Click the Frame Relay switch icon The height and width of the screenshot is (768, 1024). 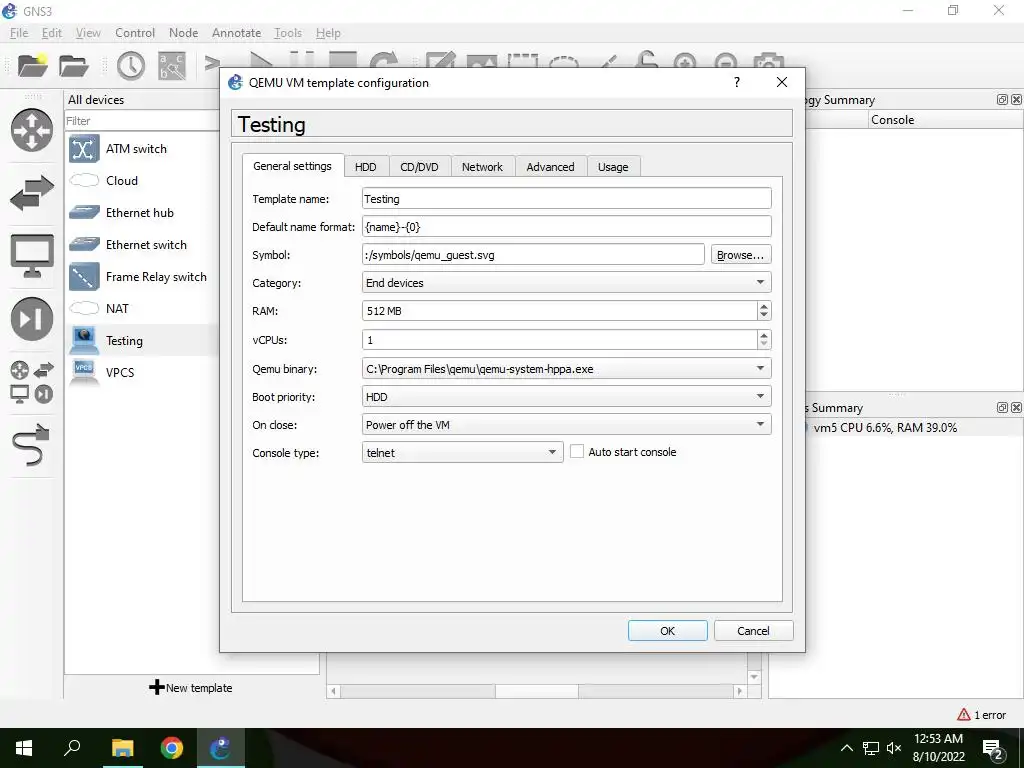(x=84, y=276)
